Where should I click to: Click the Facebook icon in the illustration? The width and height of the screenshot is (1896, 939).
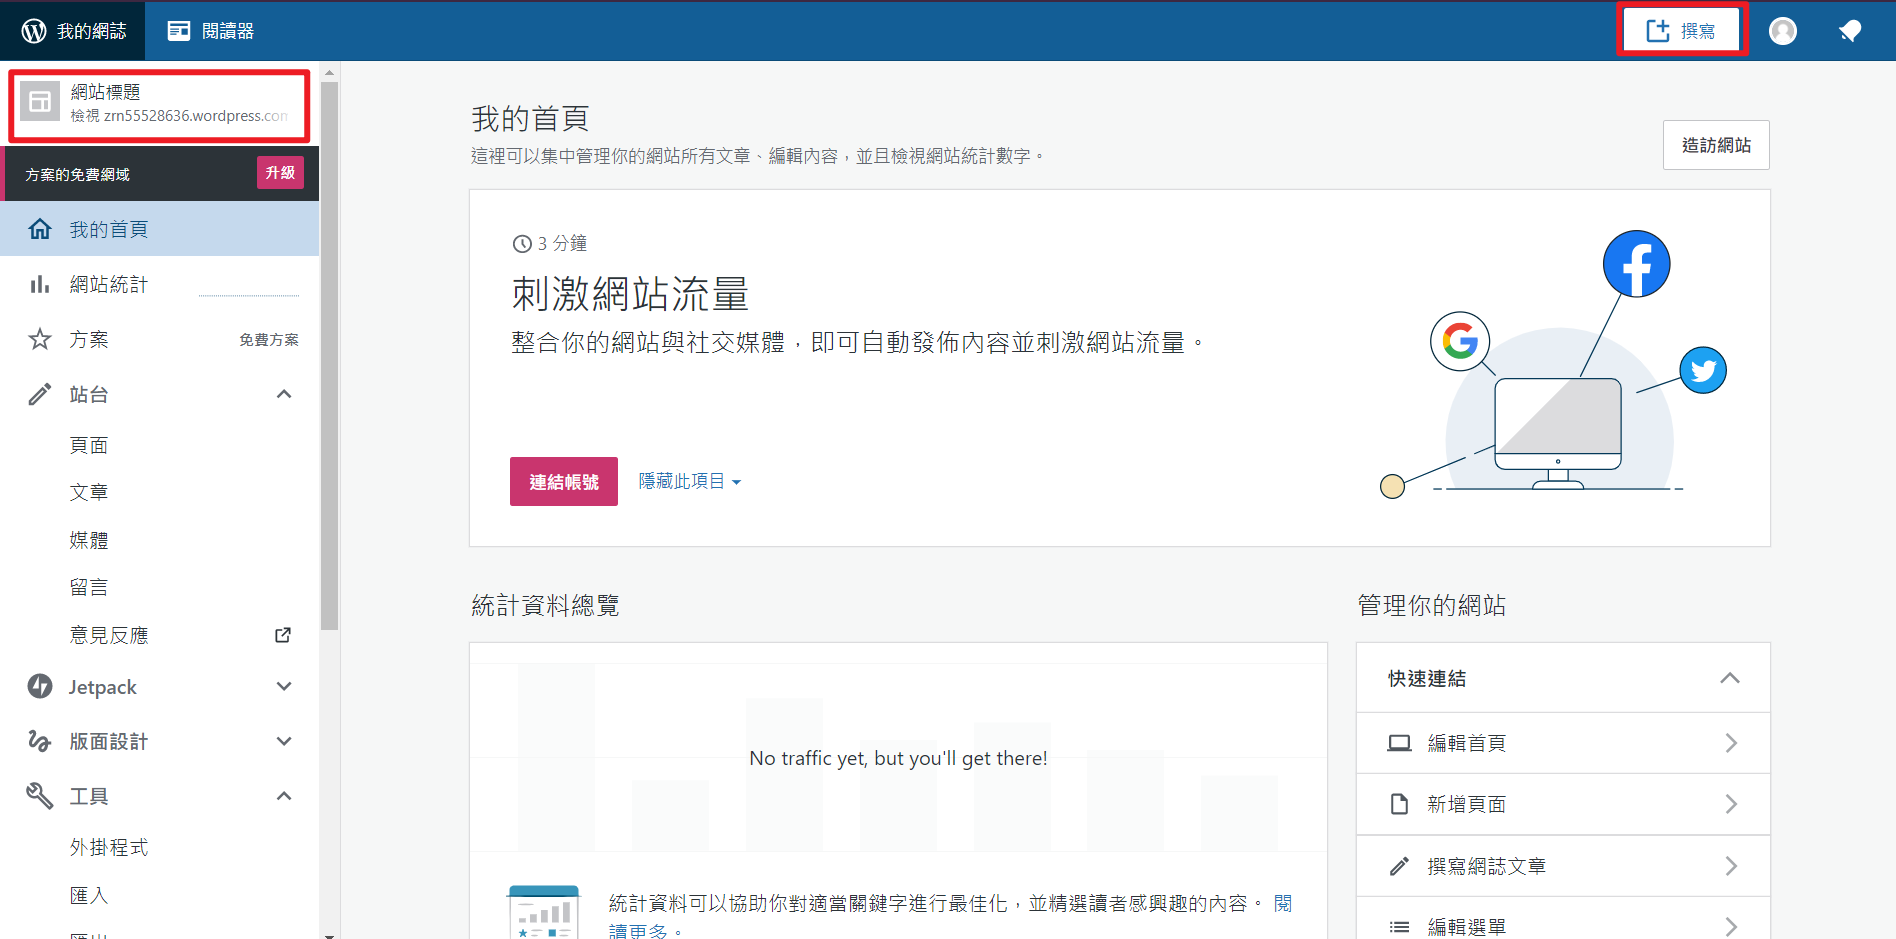1636,265
